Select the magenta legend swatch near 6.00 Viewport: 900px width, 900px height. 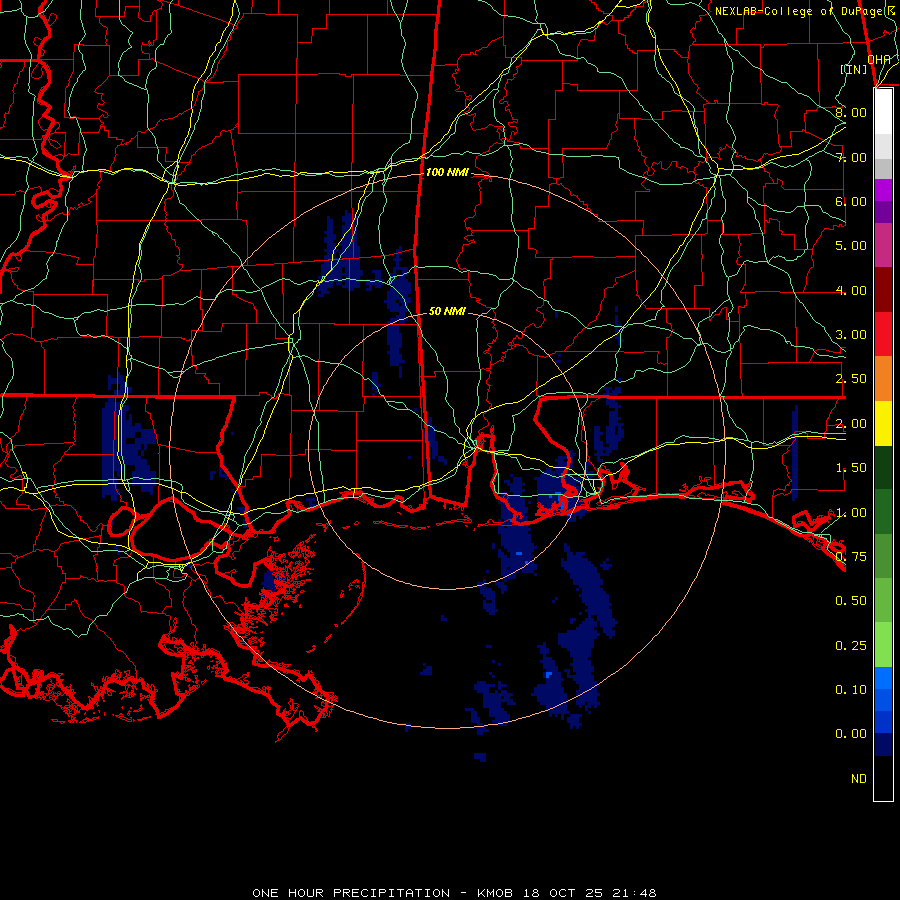tap(883, 190)
